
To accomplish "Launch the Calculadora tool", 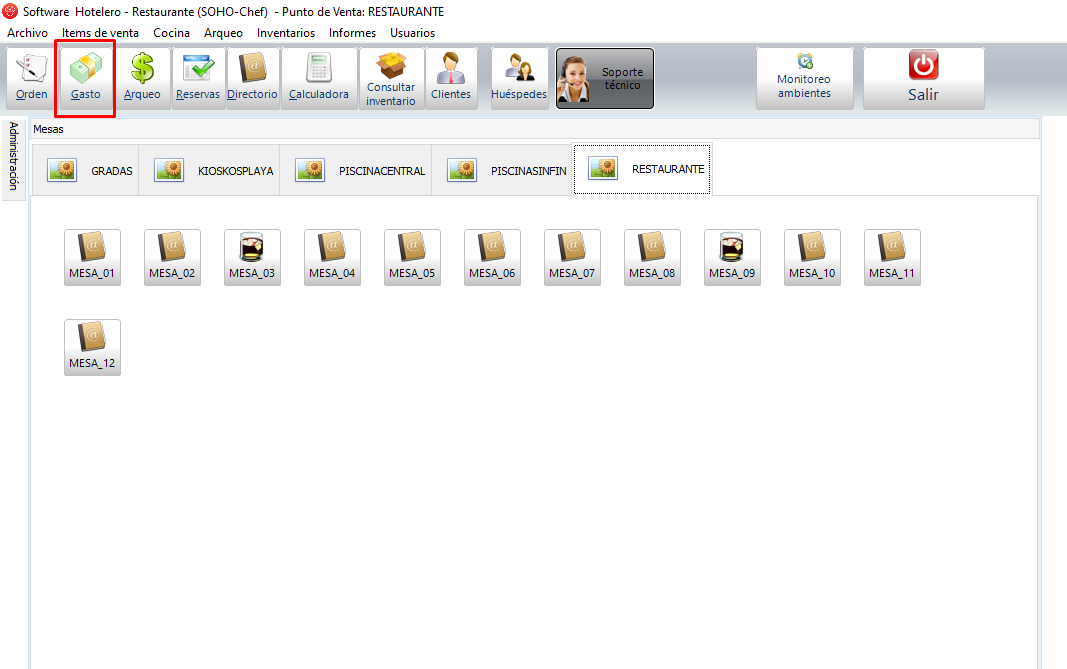I will tap(318, 78).
